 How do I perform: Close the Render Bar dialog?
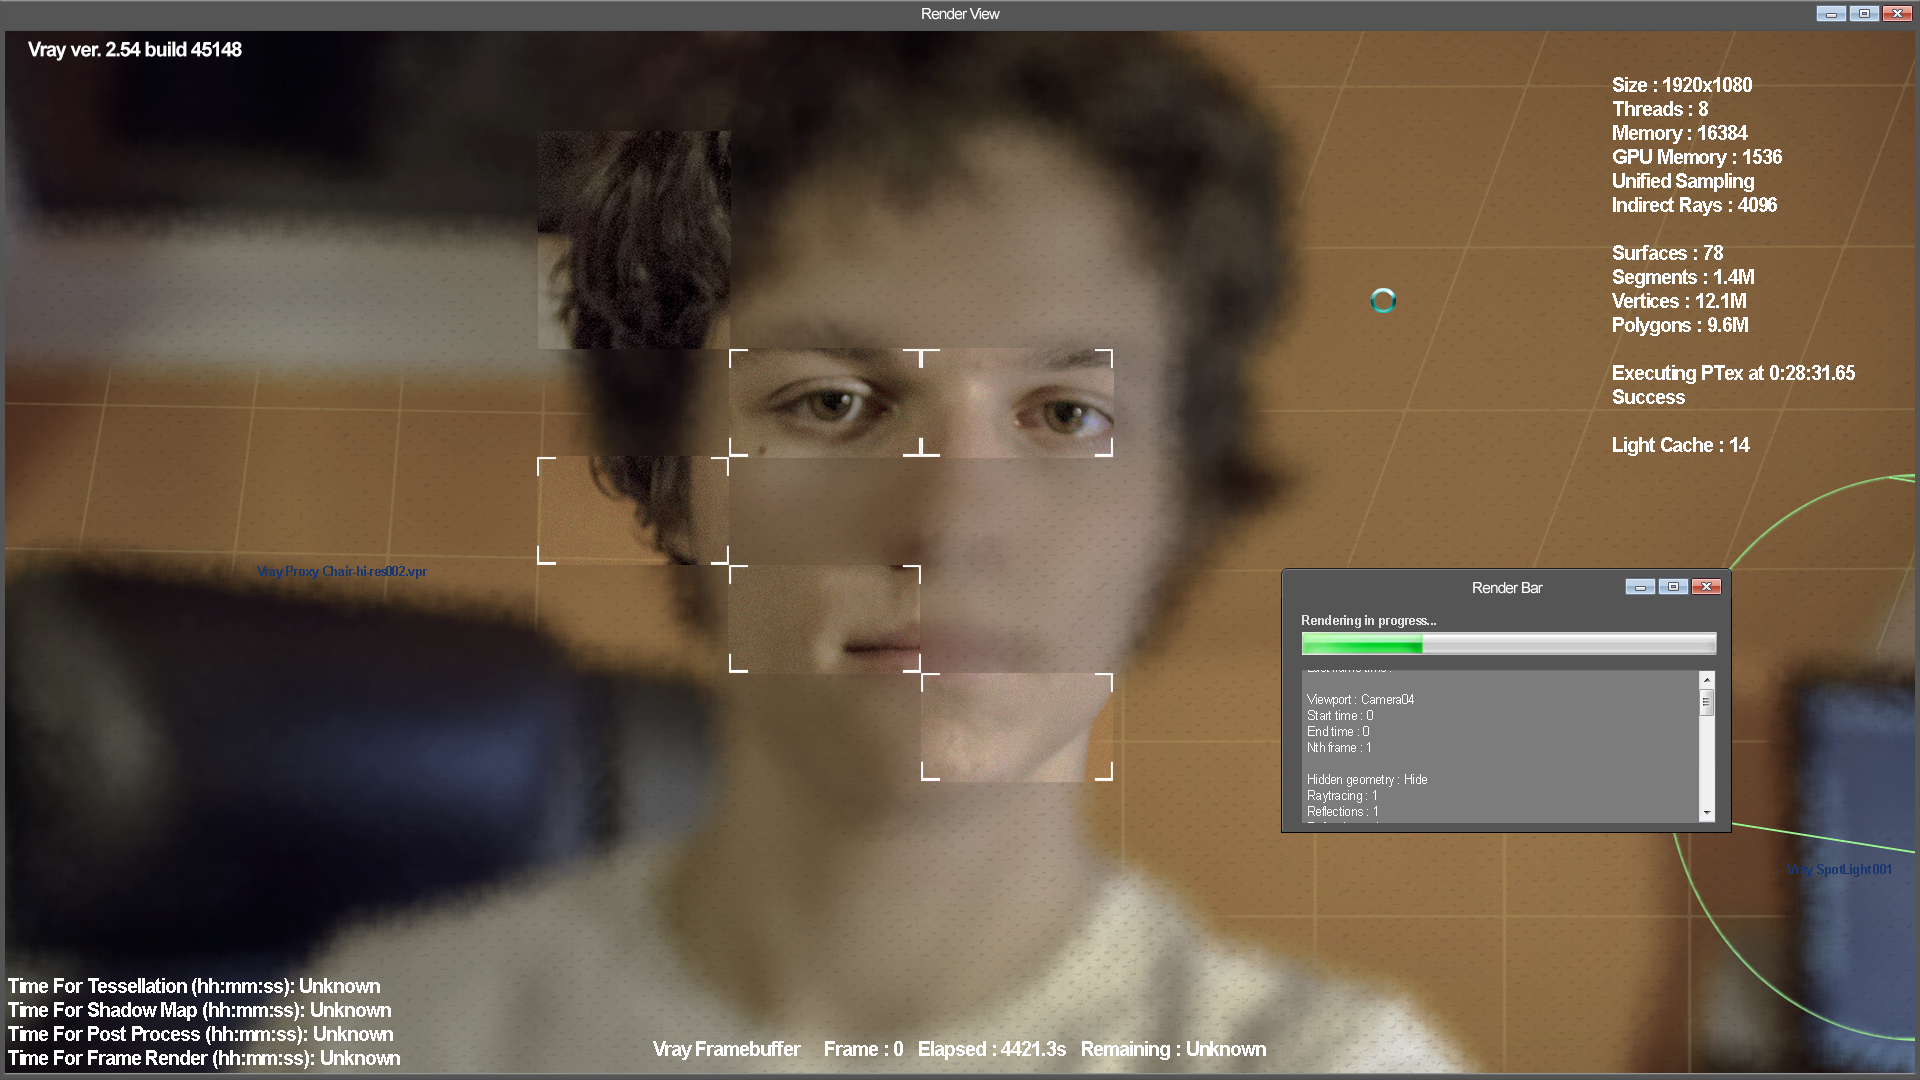[x=1706, y=587]
